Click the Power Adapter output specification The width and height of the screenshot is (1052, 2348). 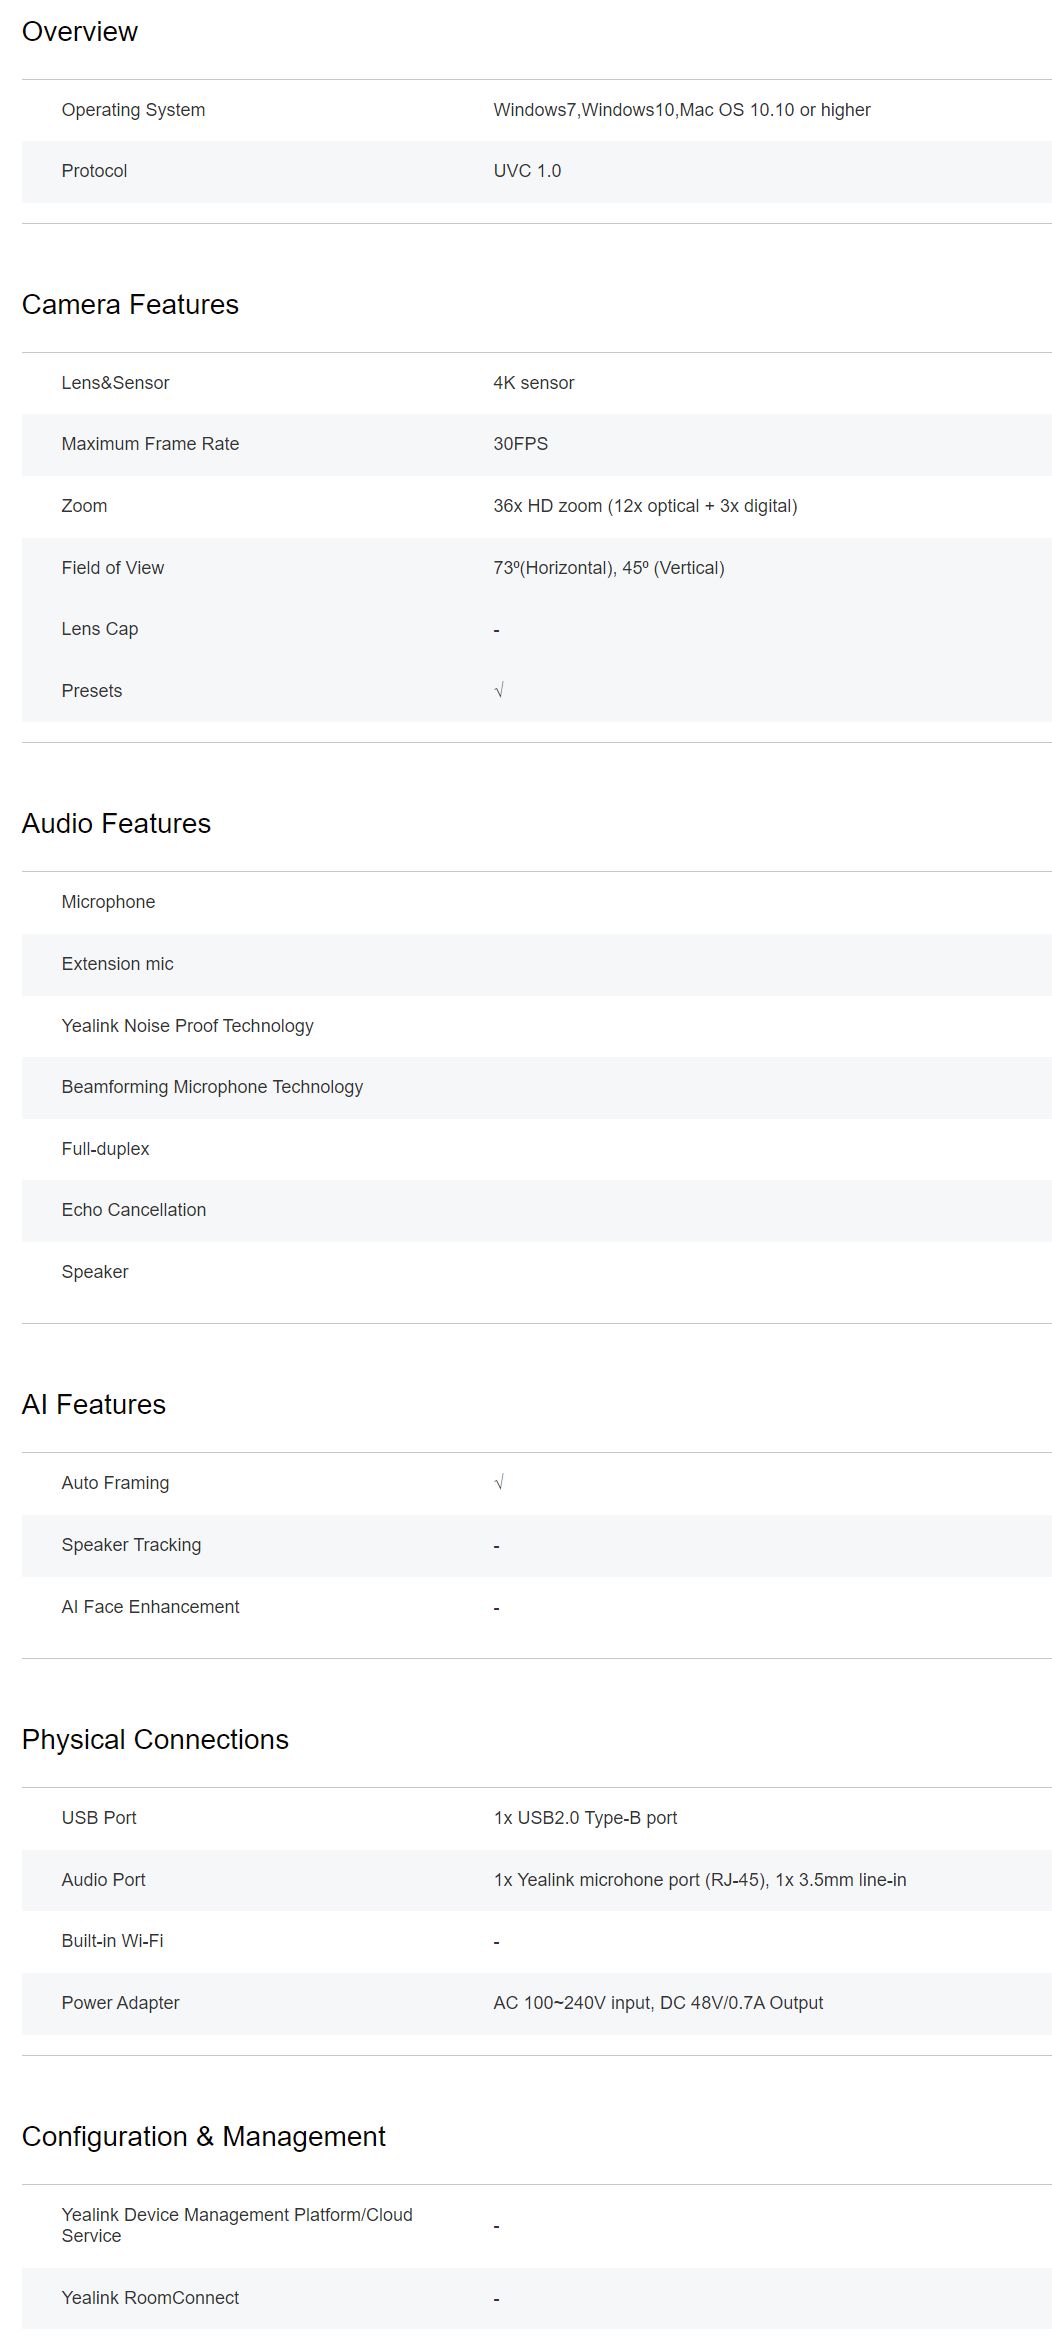click(x=658, y=2003)
